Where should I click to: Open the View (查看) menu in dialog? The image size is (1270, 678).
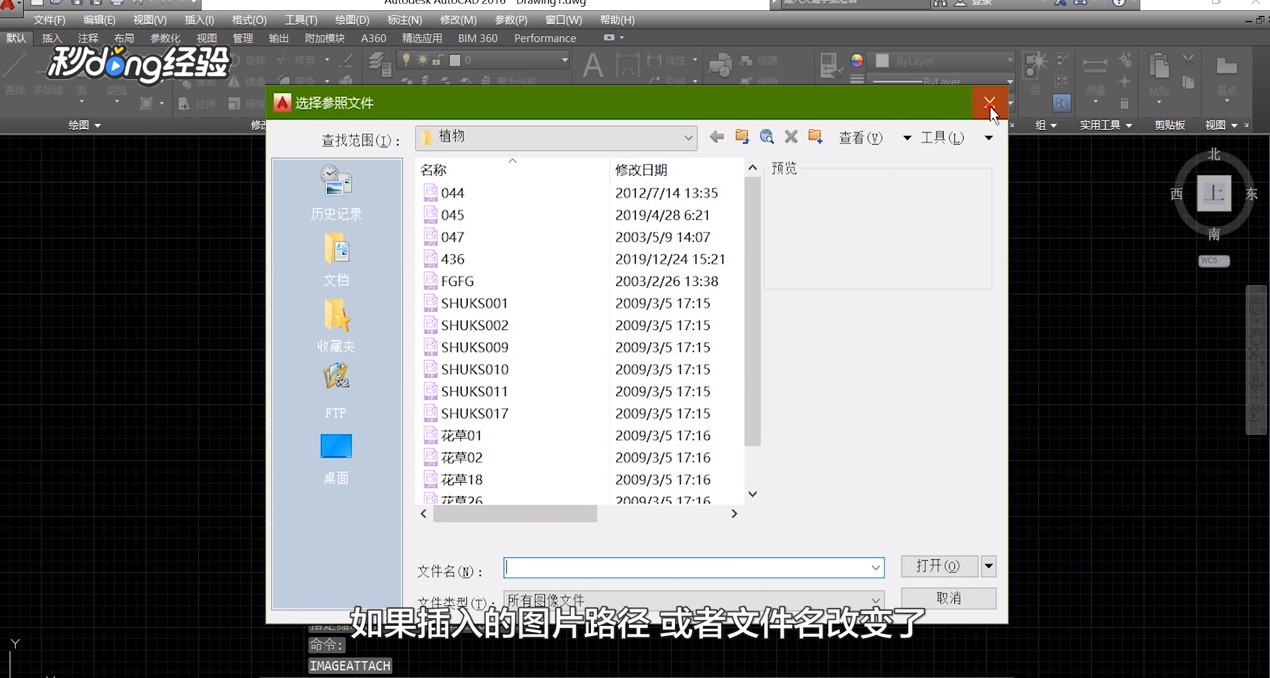pos(860,138)
